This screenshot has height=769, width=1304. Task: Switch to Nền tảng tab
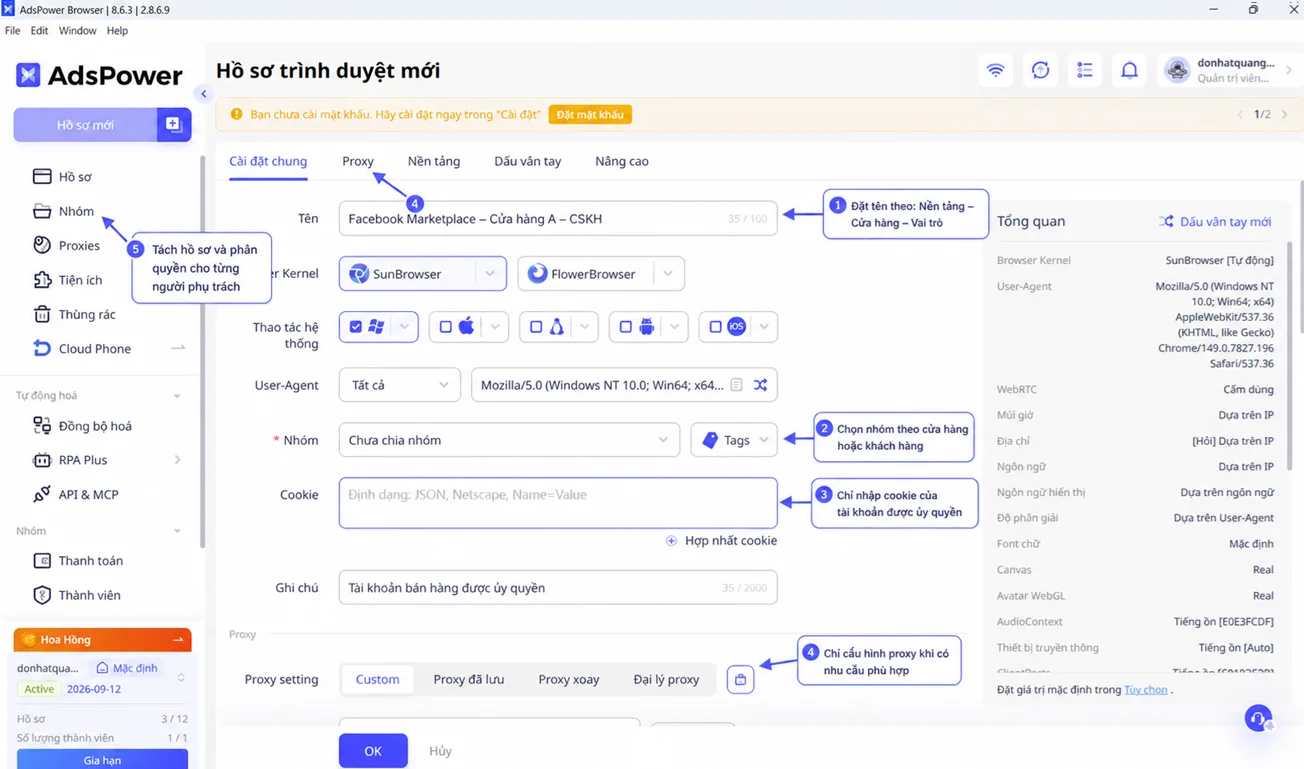click(x=434, y=161)
